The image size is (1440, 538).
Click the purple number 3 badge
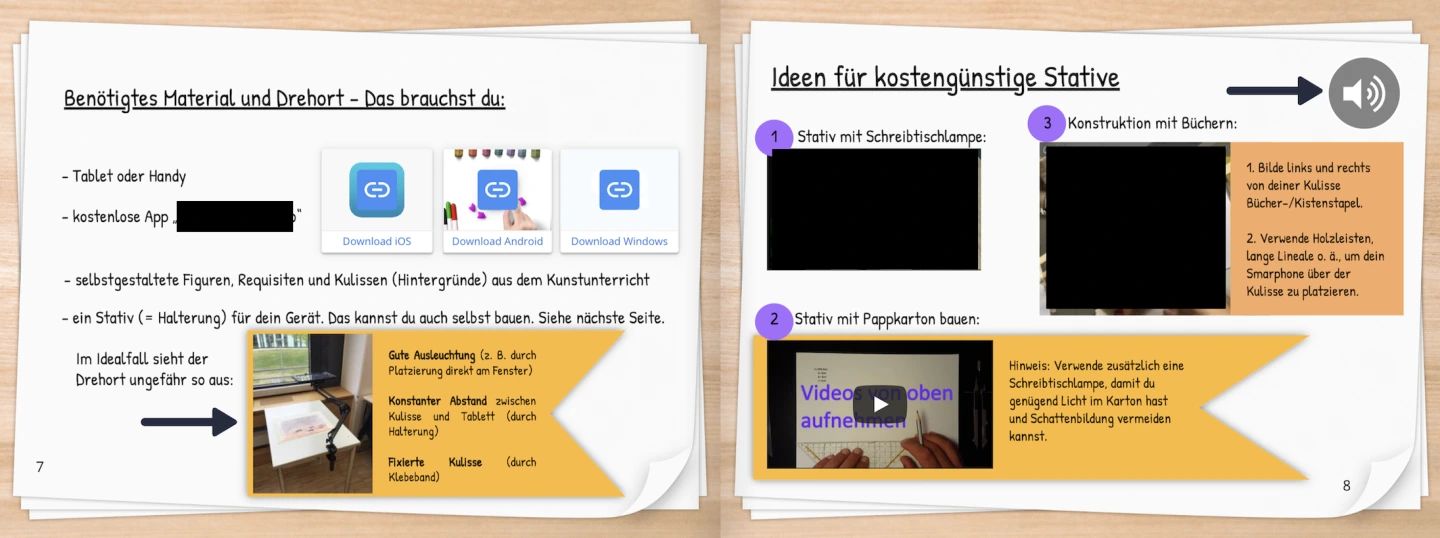point(1046,124)
